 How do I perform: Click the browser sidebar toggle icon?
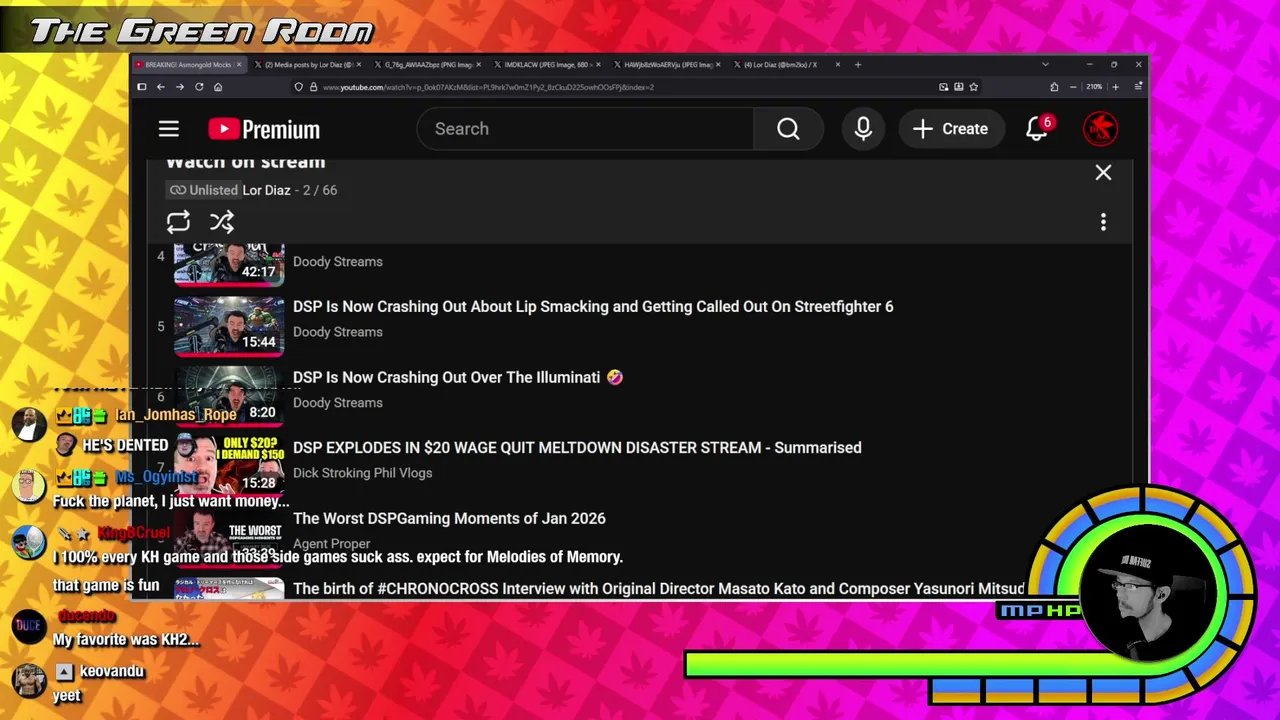(142, 87)
